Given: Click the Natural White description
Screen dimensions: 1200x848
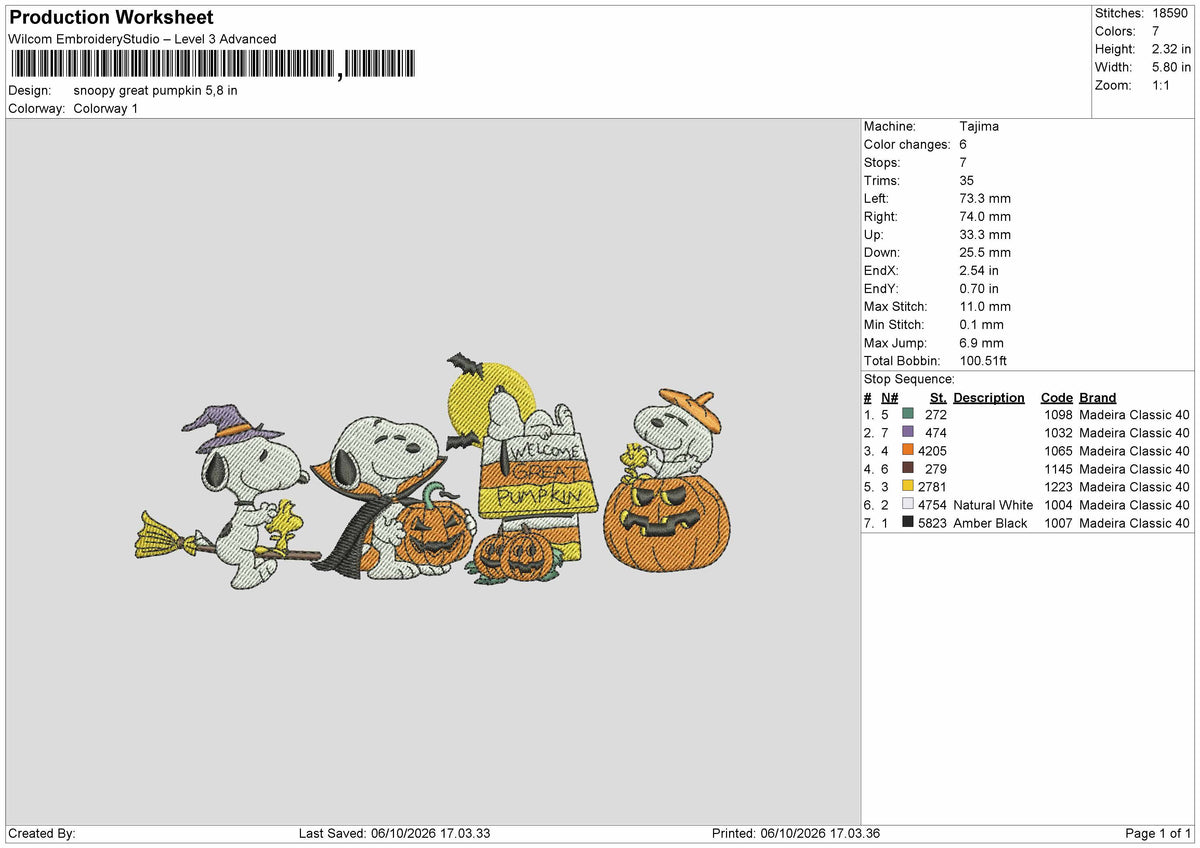Looking at the screenshot, I should coord(993,504).
